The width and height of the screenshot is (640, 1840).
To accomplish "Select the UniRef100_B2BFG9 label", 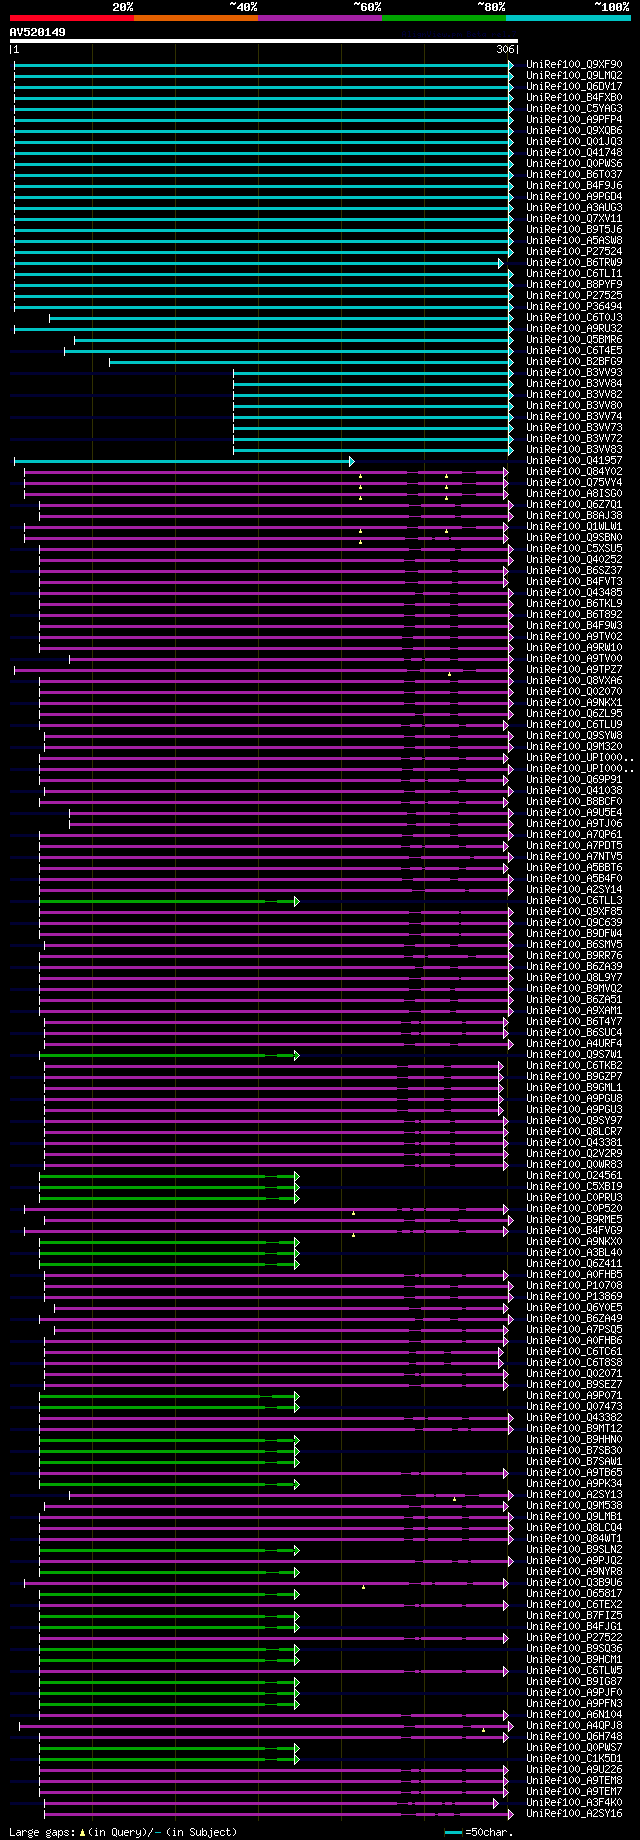I will [x=574, y=361].
